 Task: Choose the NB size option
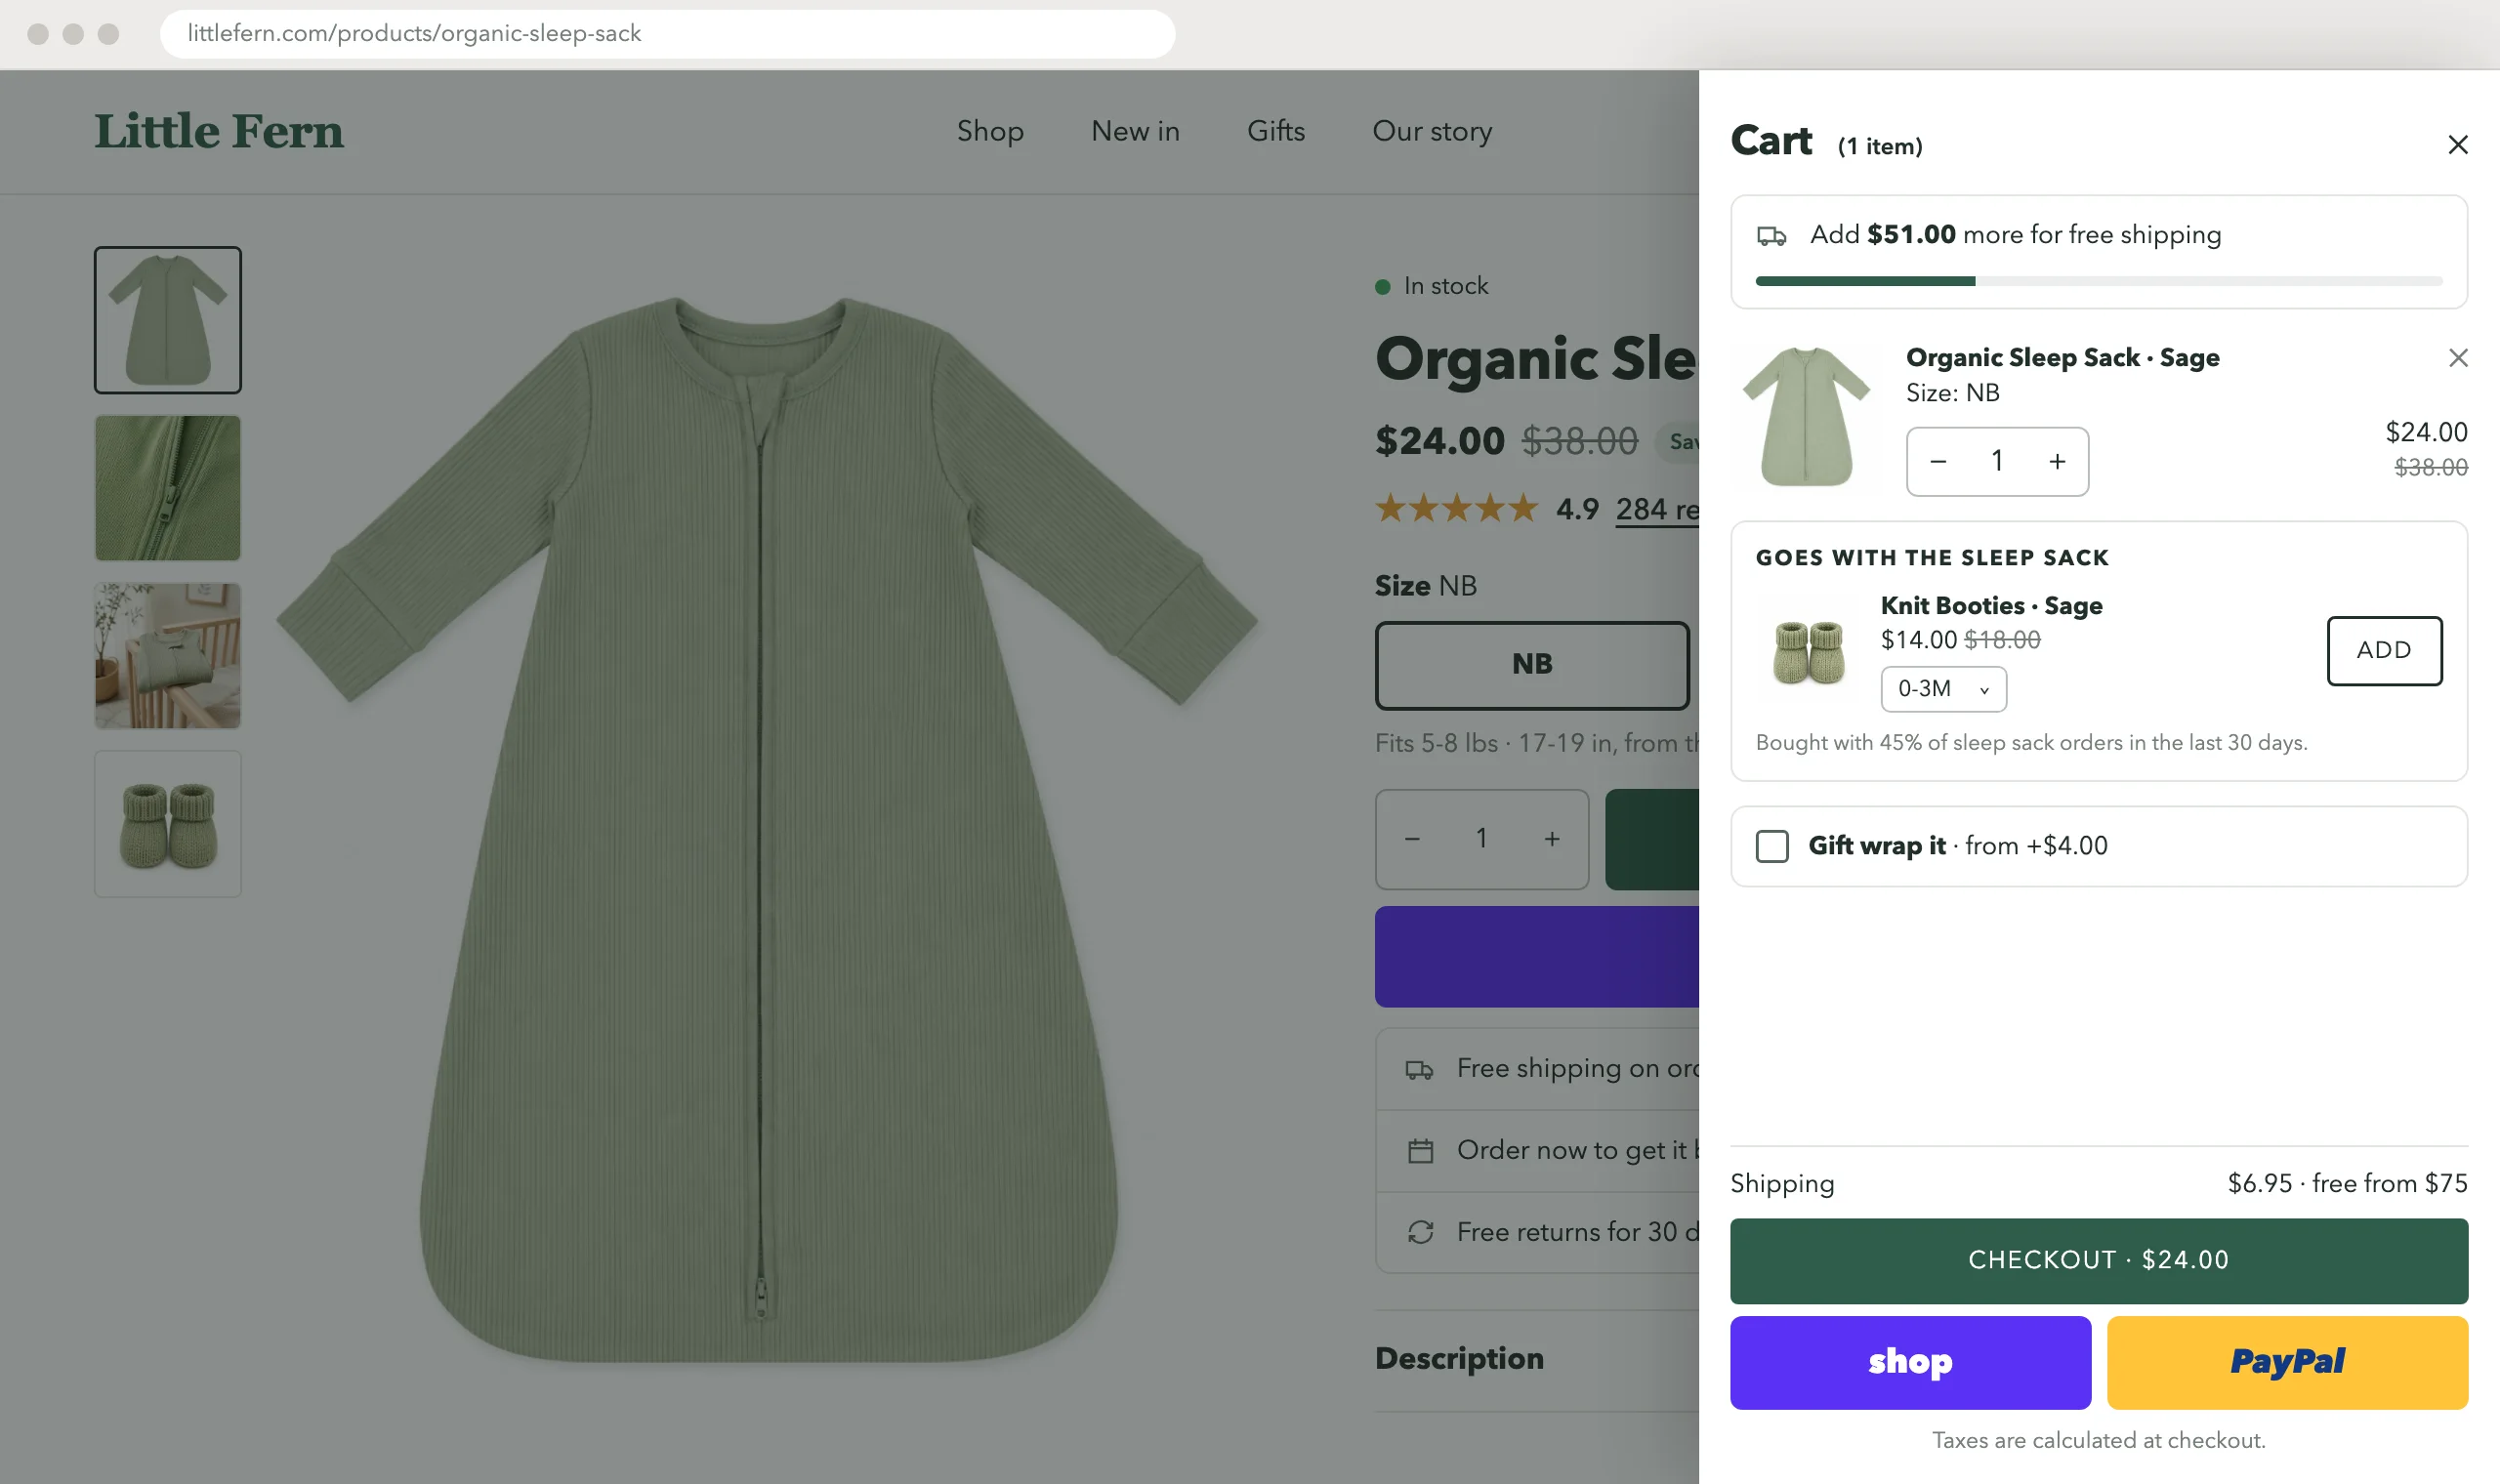(x=1531, y=665)
